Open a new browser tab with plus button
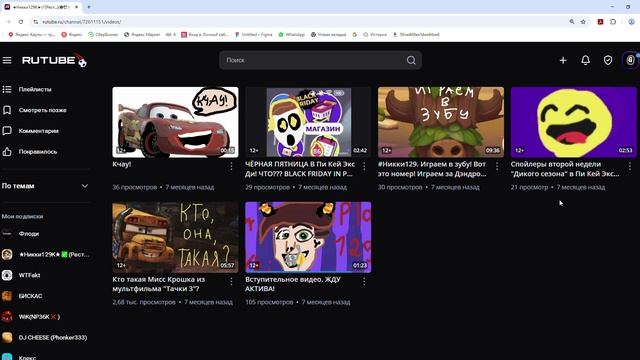This screenshot has height=360, width=640. coord(89,7)
